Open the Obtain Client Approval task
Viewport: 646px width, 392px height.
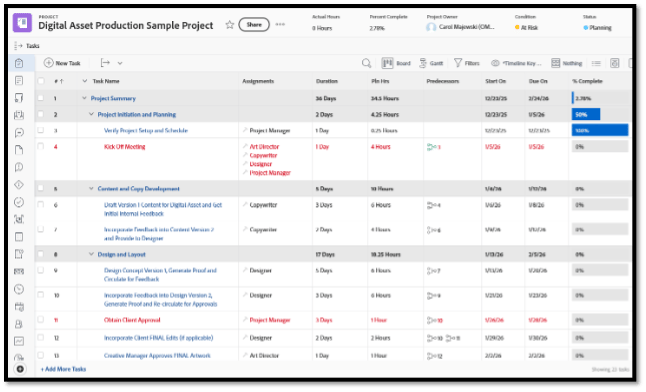[132, 320]
